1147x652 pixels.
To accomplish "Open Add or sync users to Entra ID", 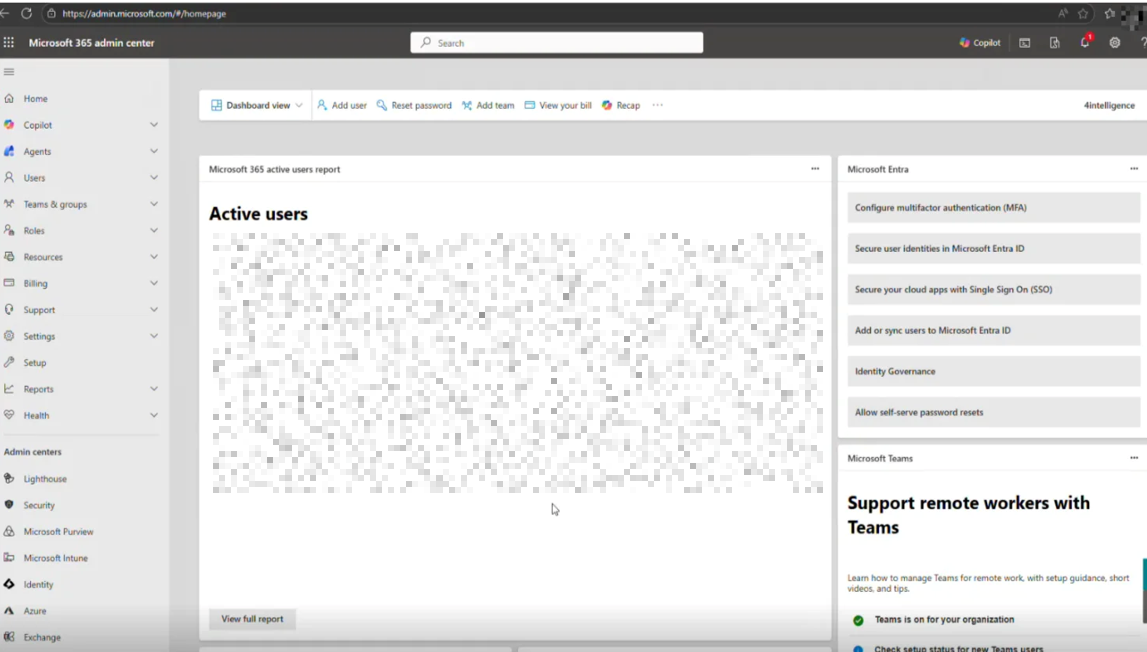I will (993, 331).
